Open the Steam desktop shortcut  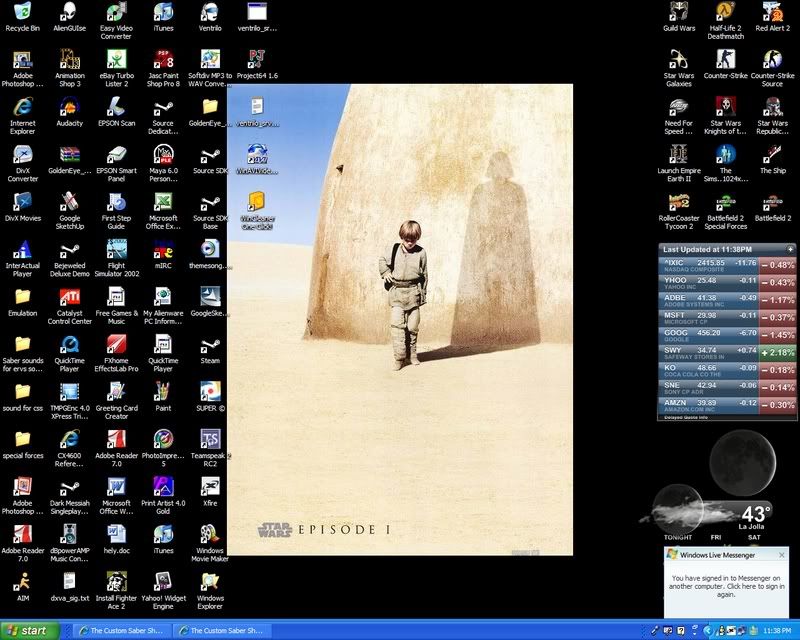[x=210, y=344]
